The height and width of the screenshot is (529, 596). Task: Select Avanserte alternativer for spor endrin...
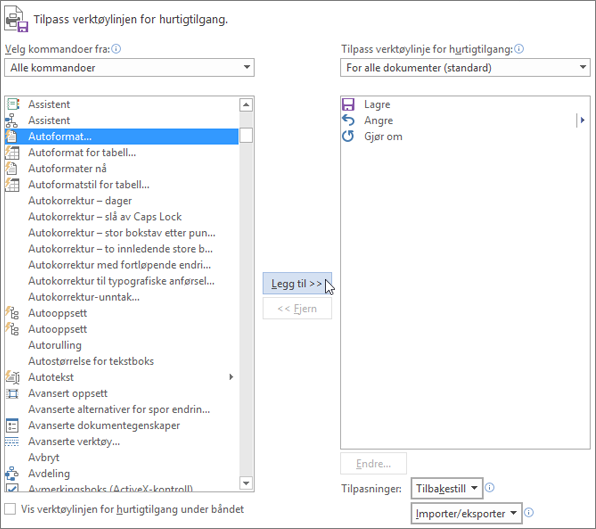pos(122,409)
